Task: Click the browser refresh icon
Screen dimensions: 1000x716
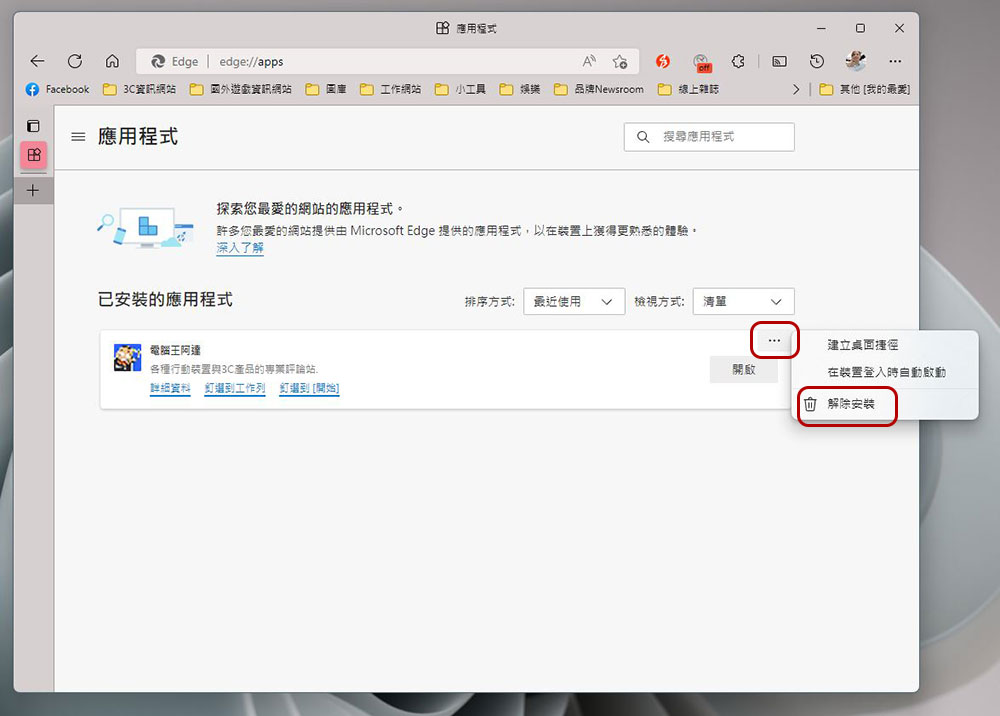Action: tap(74, 61)
